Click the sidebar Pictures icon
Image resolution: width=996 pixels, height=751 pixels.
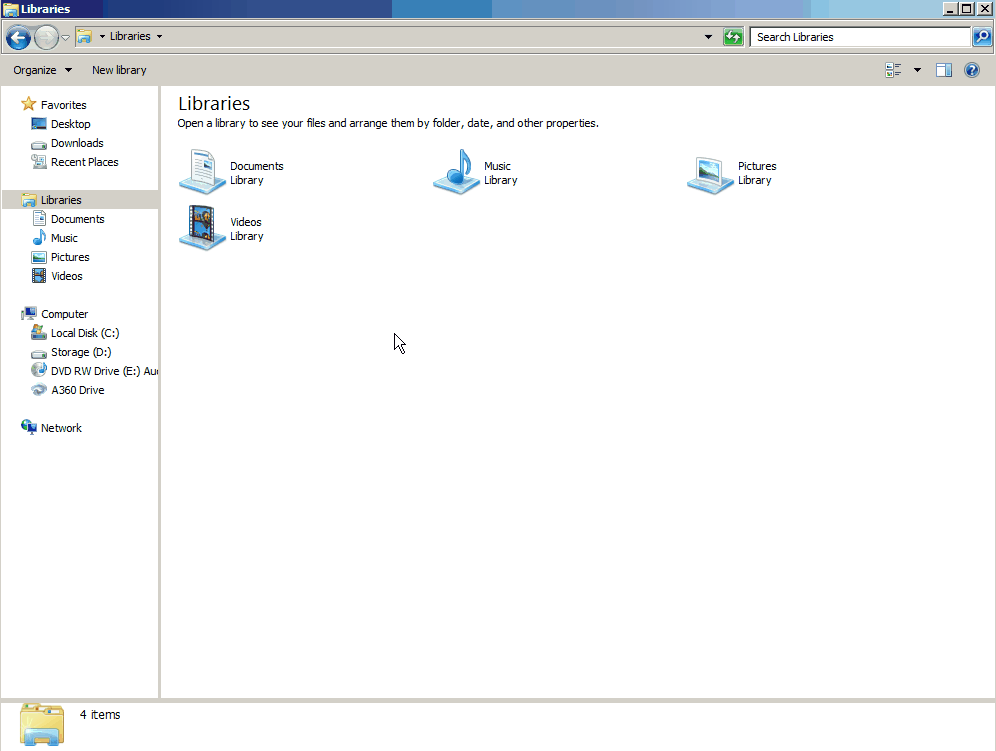(x=39, y=257)
